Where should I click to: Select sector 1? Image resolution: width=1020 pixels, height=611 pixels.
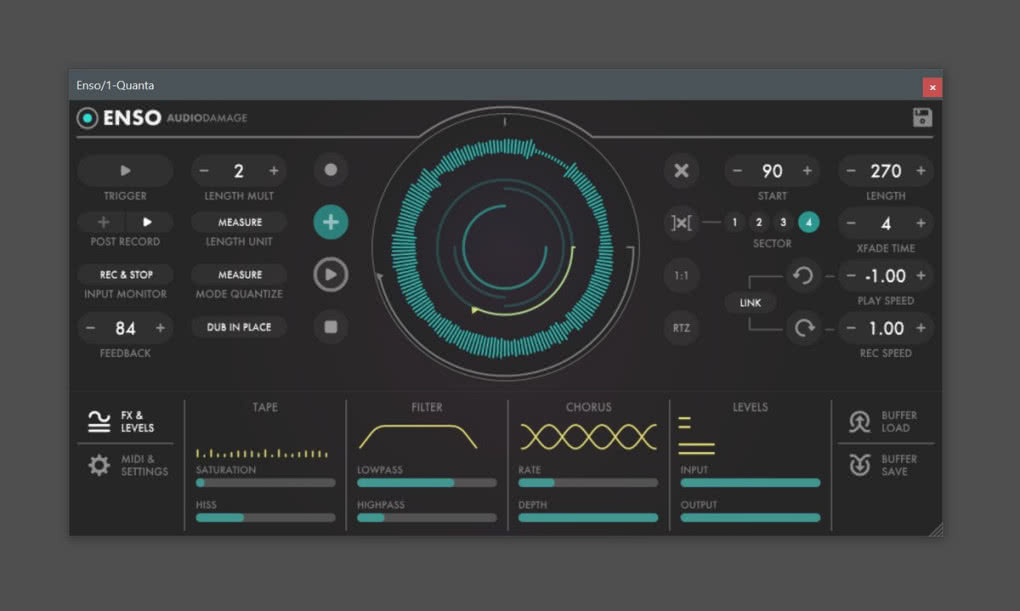(734, 223)
